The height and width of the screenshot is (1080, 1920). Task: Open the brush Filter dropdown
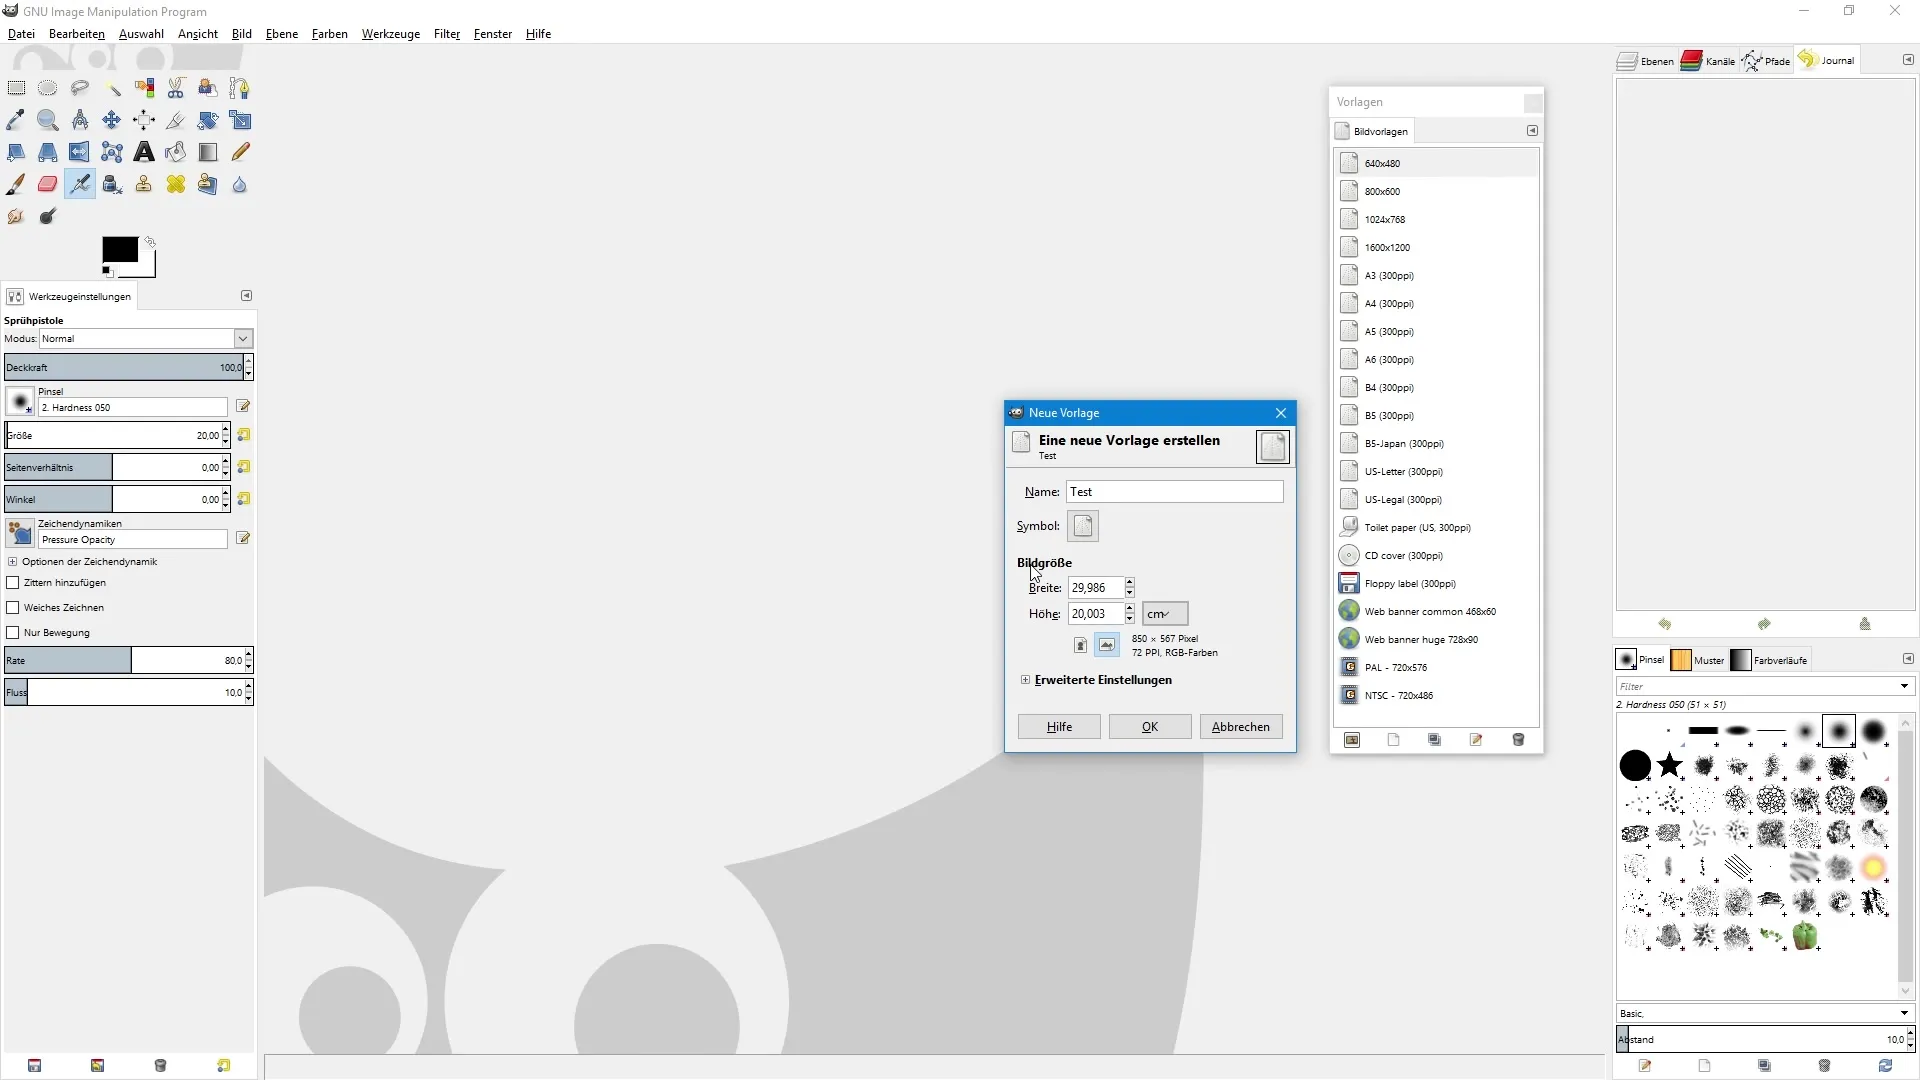pos(1904,686)
